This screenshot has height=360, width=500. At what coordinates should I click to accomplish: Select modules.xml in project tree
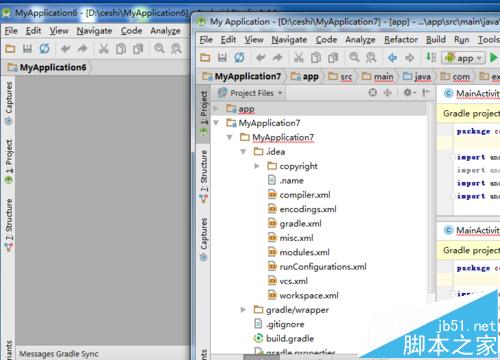coord(299,252)
